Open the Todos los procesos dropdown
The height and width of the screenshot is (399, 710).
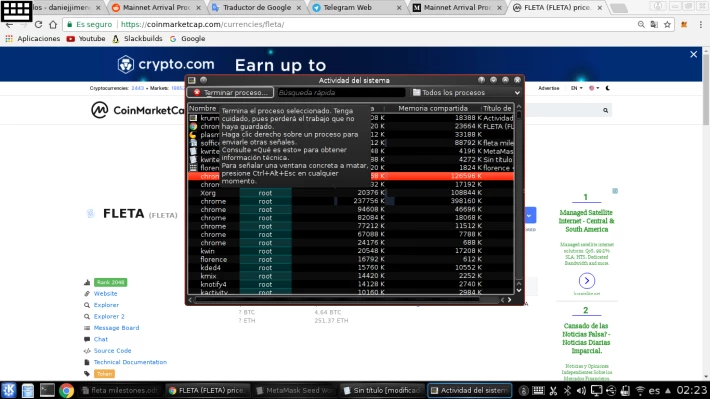[x=466, y=92]
